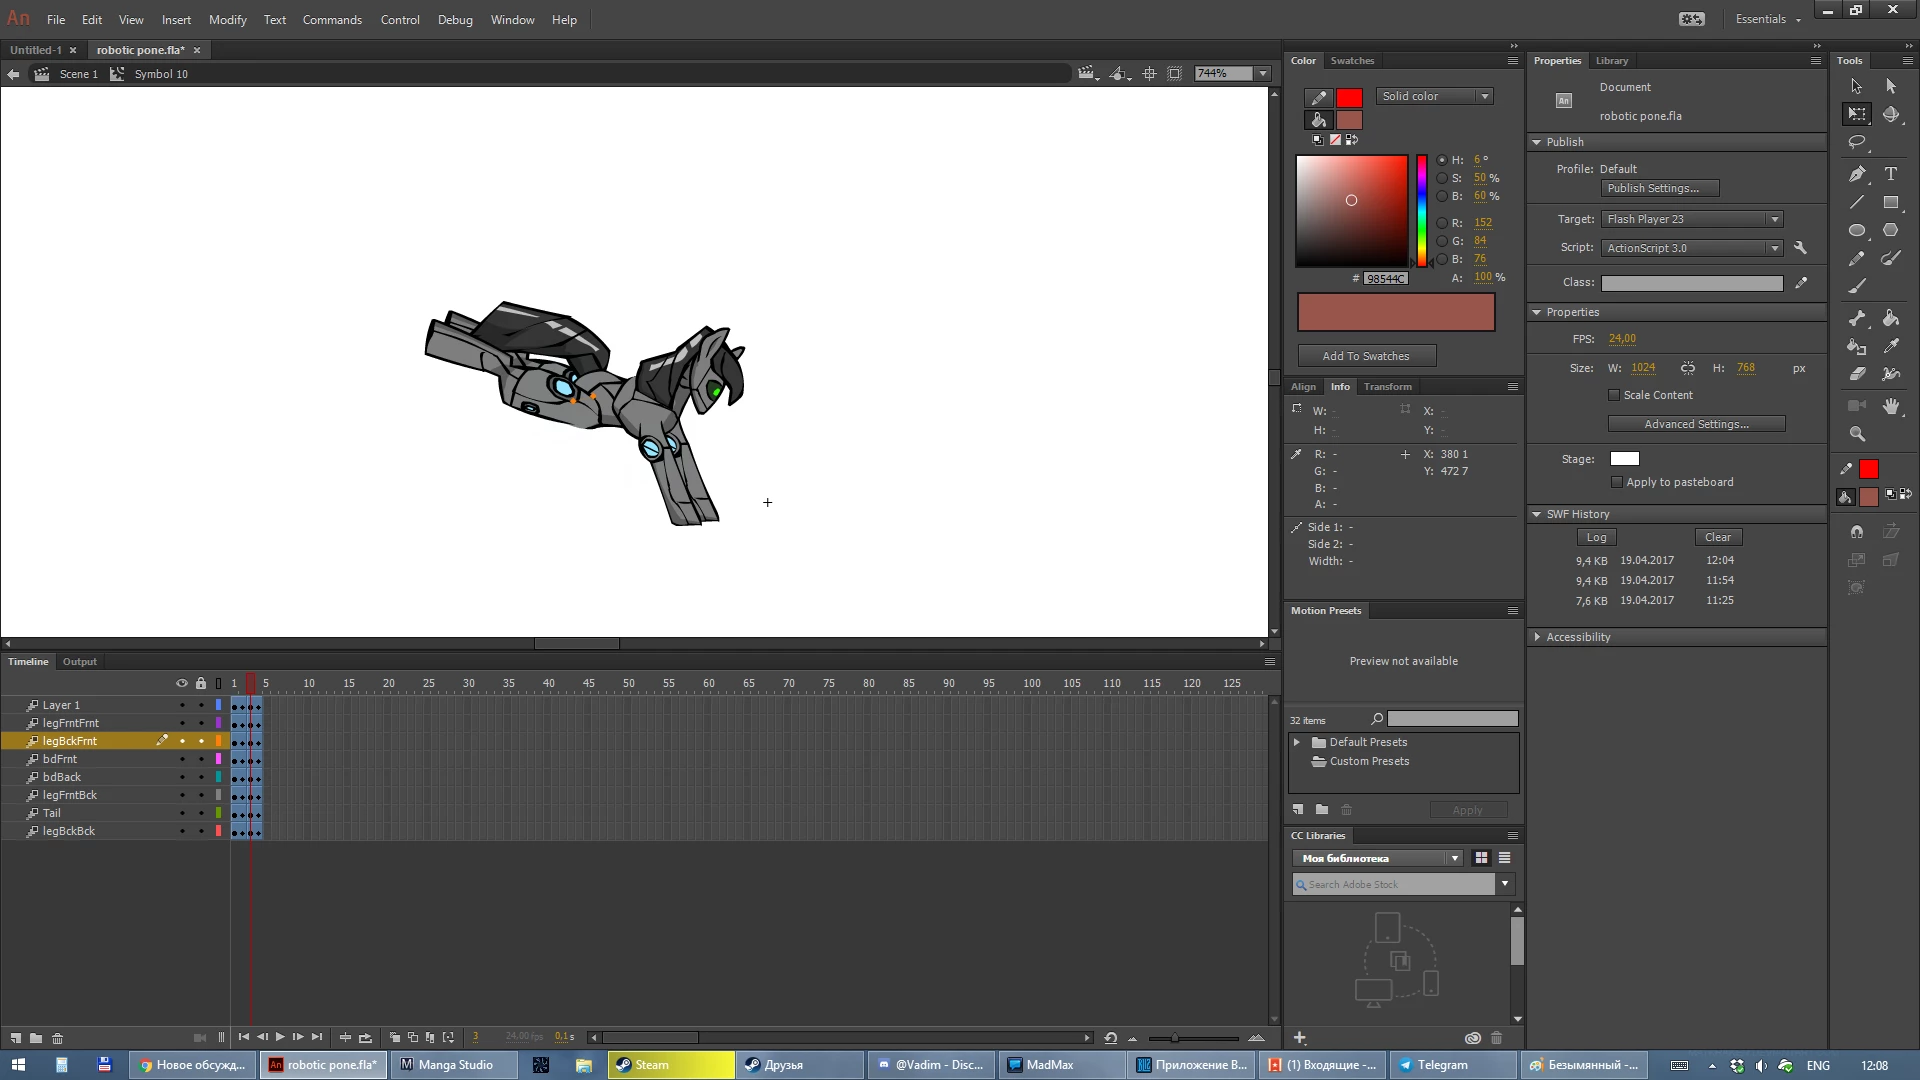
Task: Select the Hand tool
Action: pyautogui.click(x=1891, y=406)
